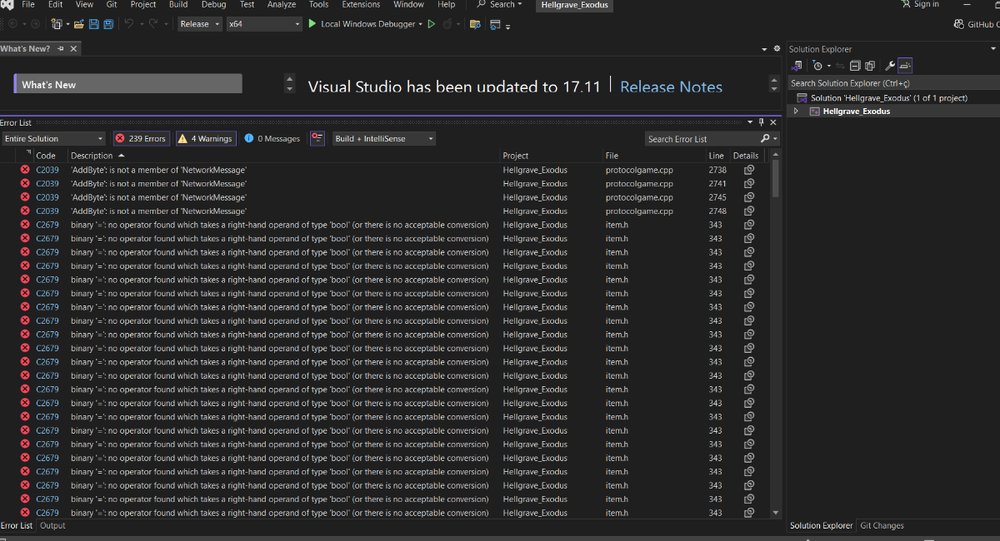Click the Open File folder icon
Screen dimensions: 1000x541
[x=80, y=24]
